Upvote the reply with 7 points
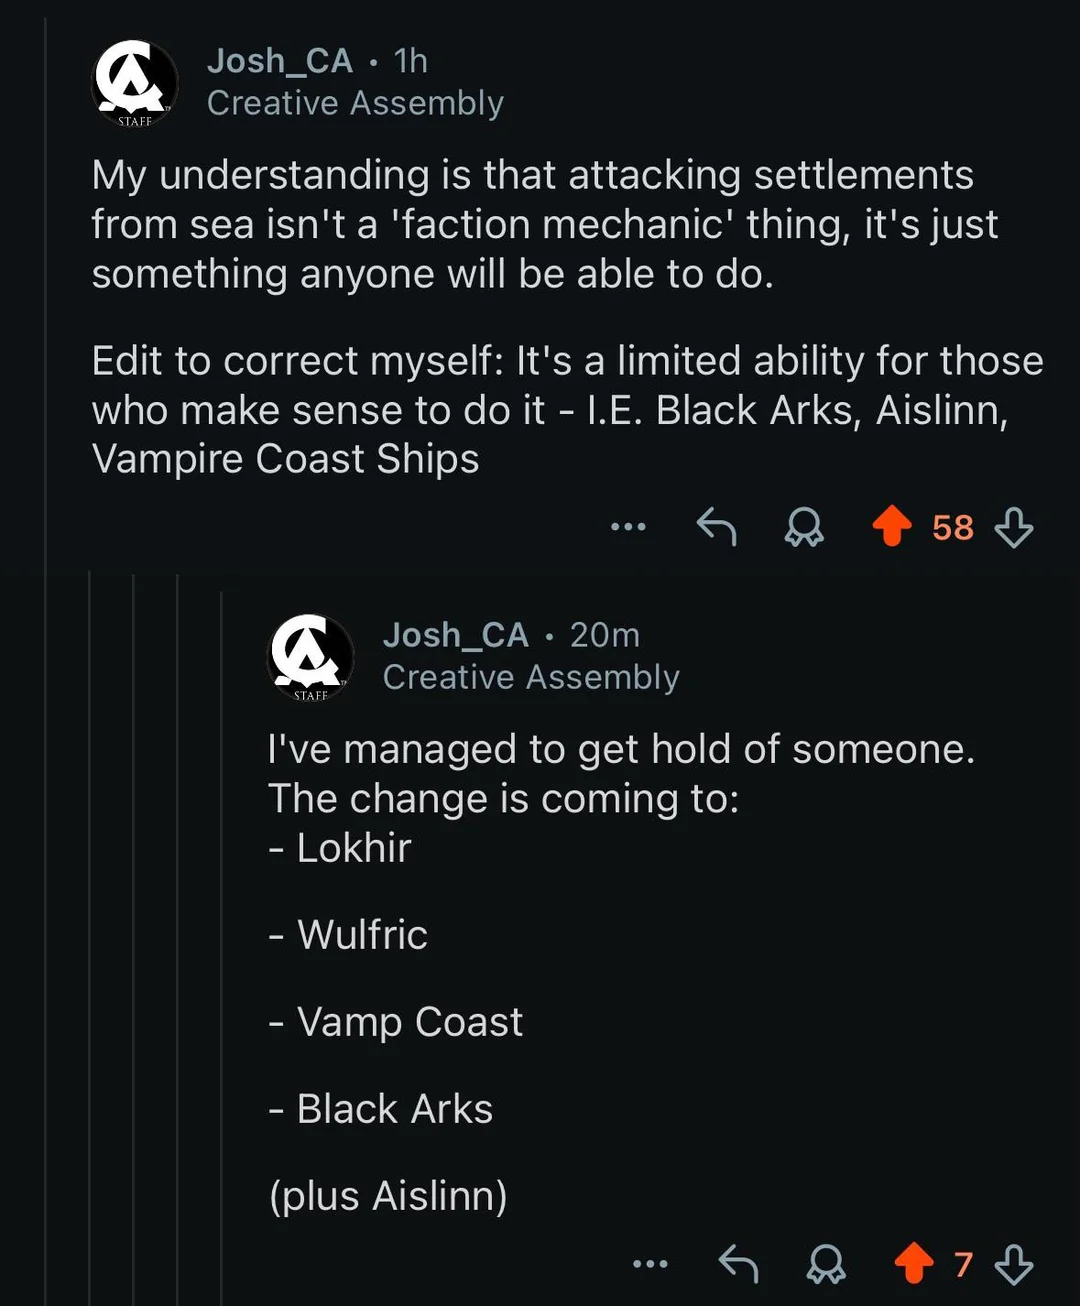The width and height of the screenshot is (1080, 1306). pos(914,1264)
